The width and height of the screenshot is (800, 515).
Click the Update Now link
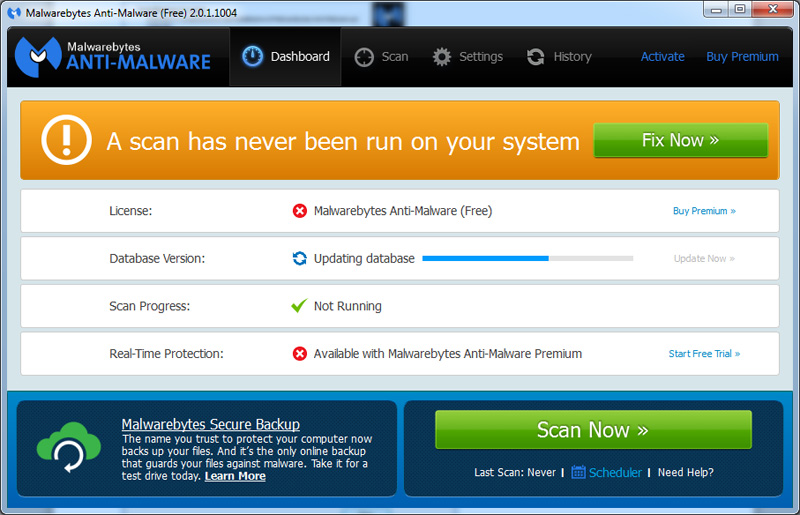click(x=704, y=258)
